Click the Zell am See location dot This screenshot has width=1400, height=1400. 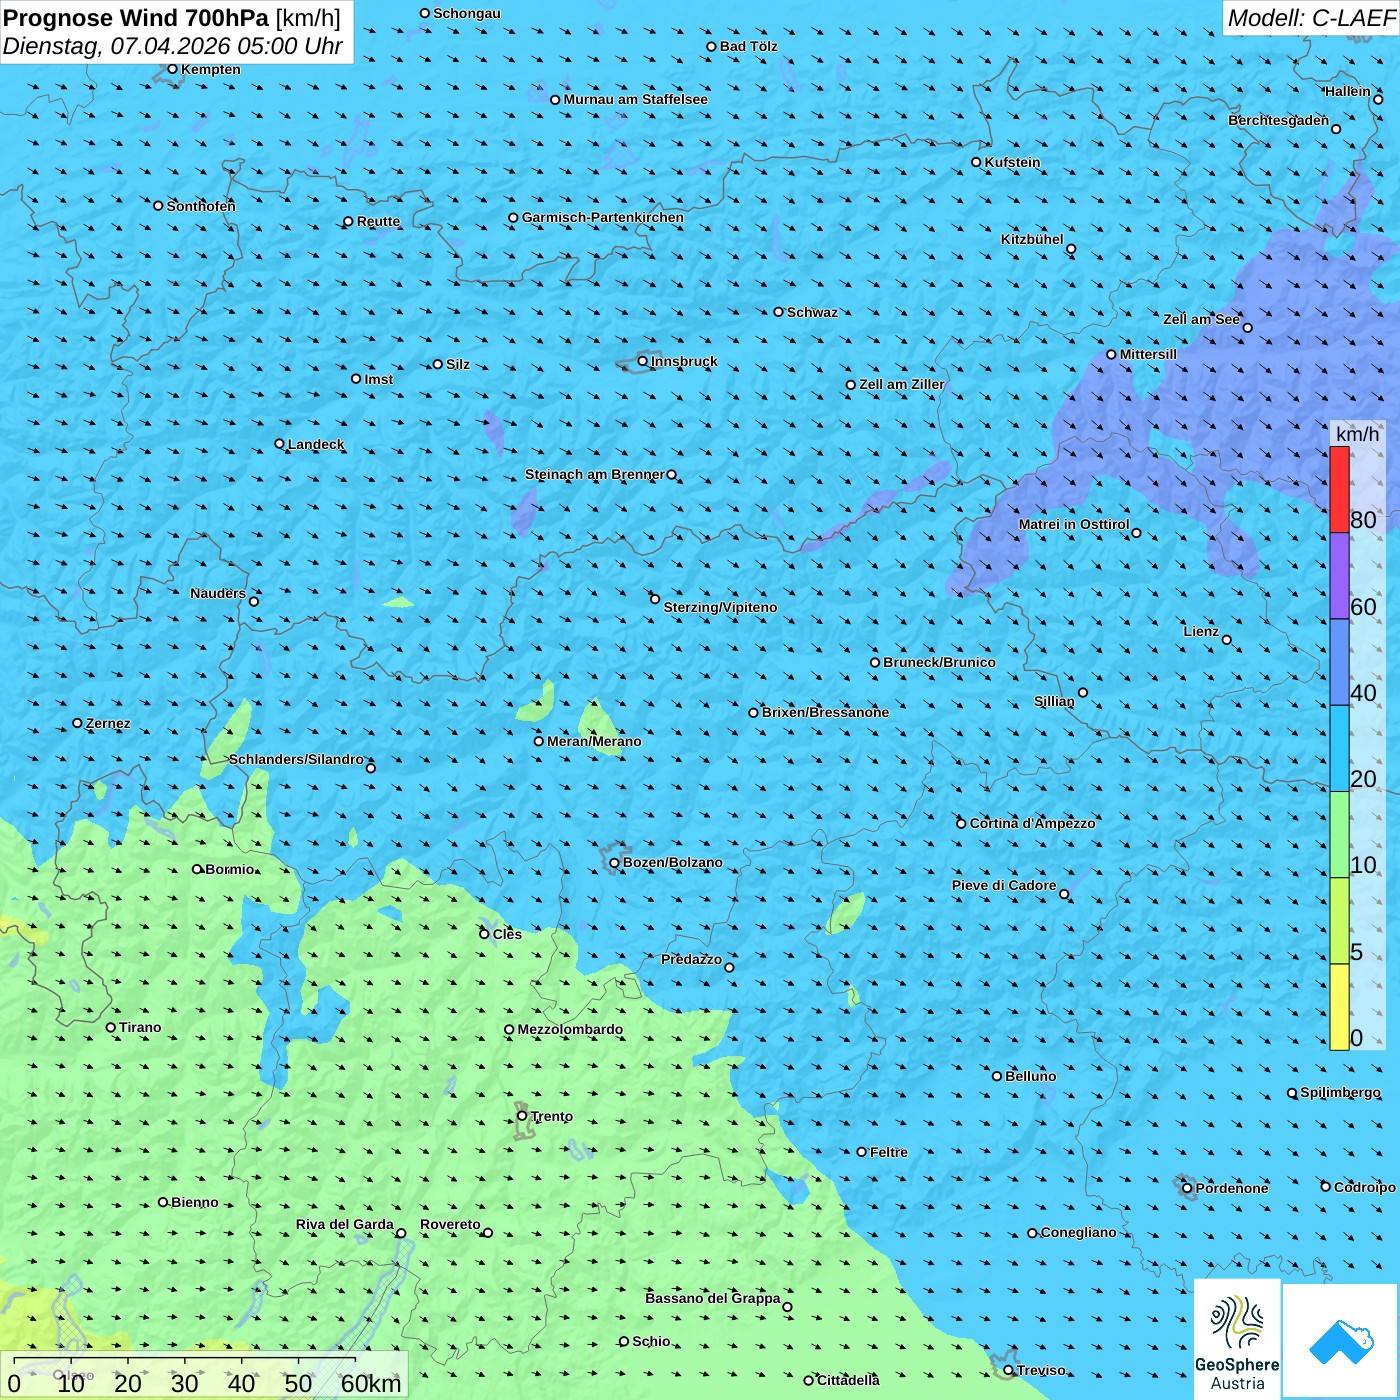click(x=1247, y=327)
